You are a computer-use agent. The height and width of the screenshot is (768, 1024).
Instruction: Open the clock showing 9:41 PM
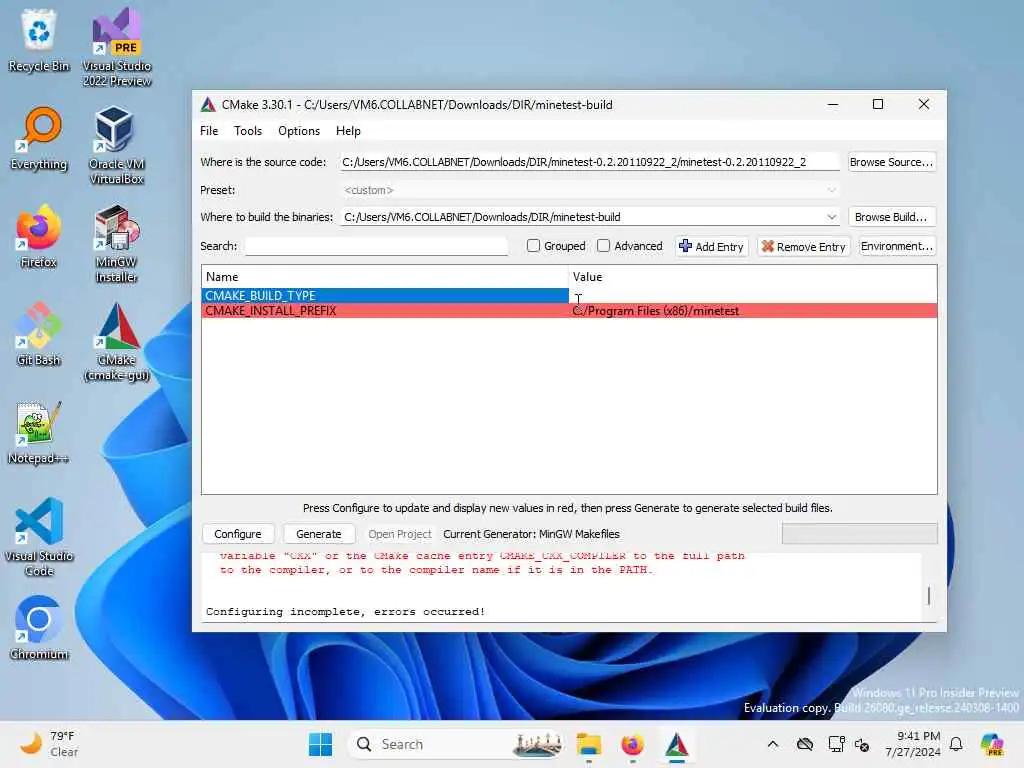click(913, 744)
